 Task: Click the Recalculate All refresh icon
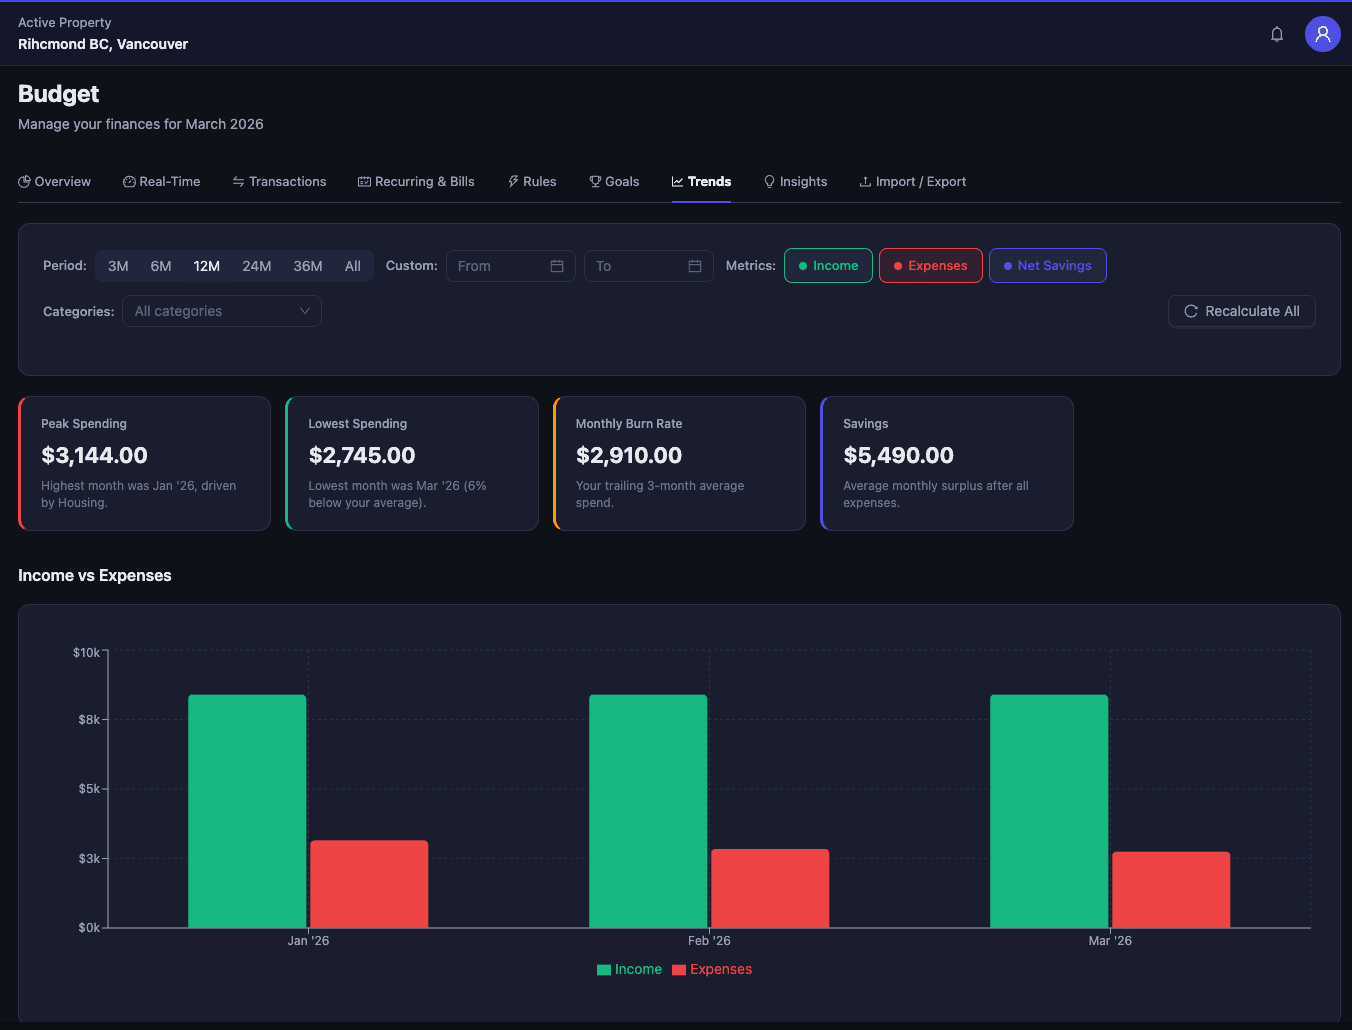tap(1191, 311)
